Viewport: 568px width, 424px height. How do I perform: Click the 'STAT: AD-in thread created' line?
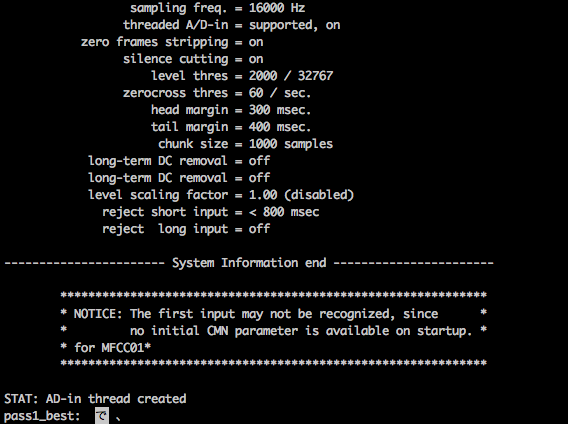coord(95,399)
